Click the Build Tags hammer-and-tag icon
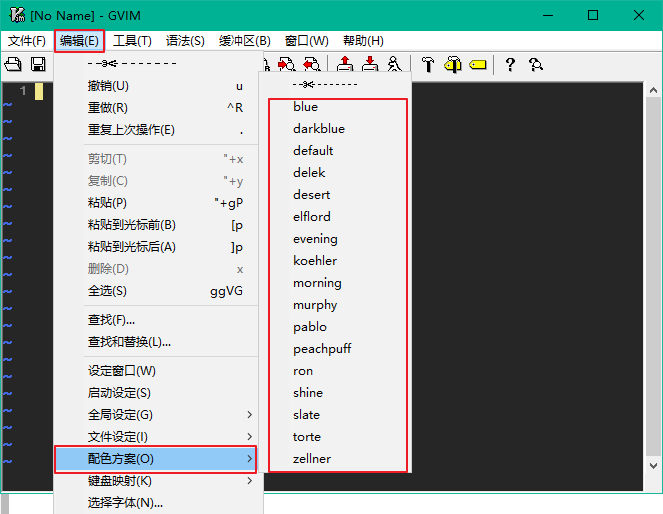Image resolution: width=663 pixels, height=514 pixels. coord(453,65)
